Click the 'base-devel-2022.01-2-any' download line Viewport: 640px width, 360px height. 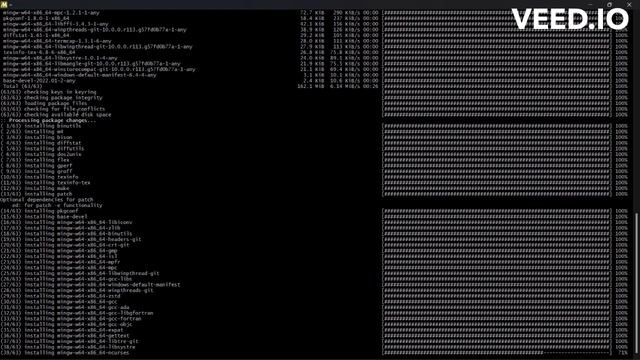[39, 81]
